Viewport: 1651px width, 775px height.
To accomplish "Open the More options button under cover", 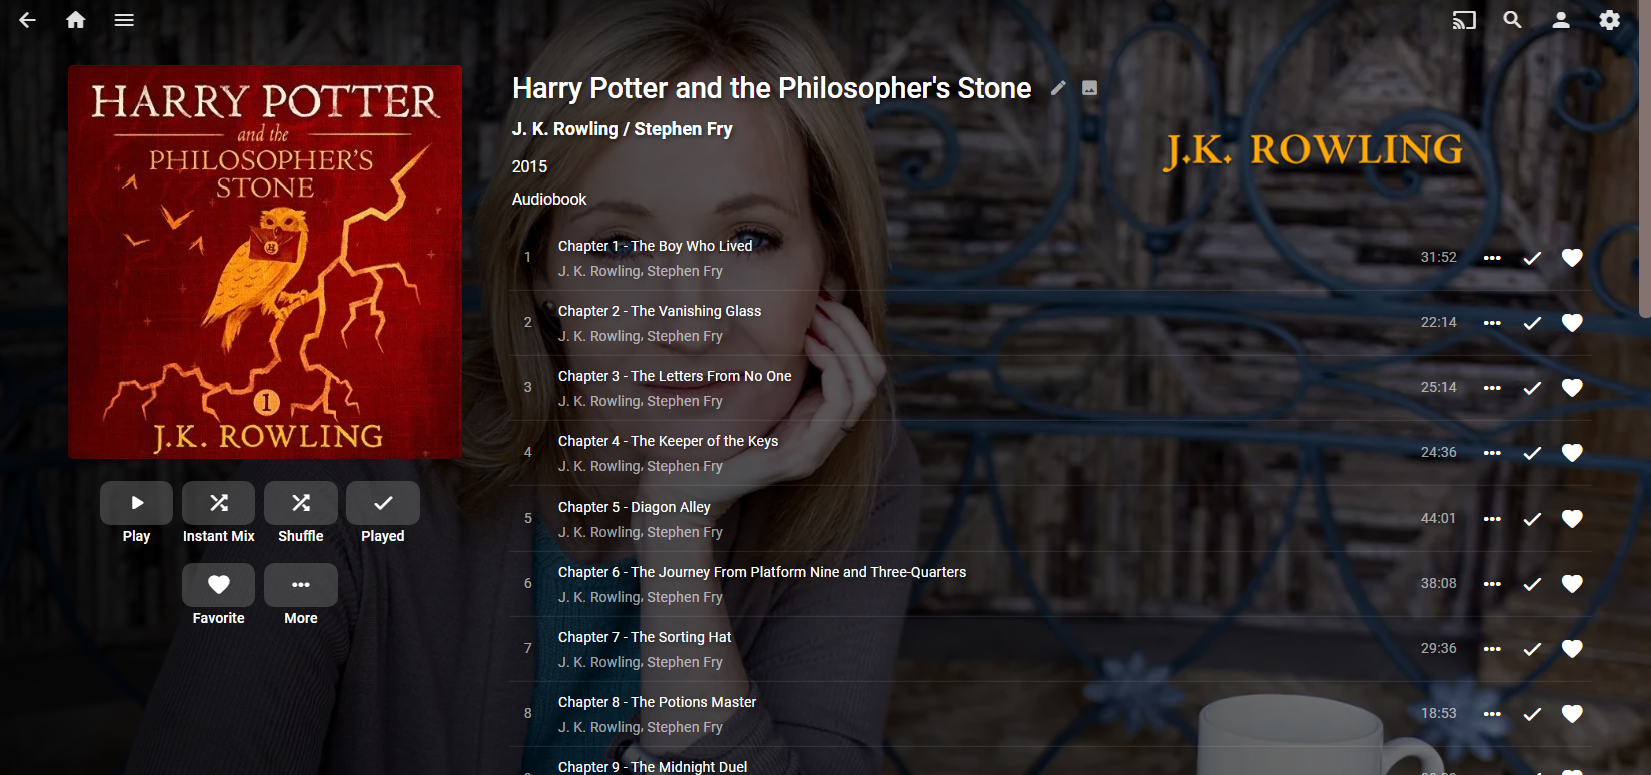I will point(301,585).
